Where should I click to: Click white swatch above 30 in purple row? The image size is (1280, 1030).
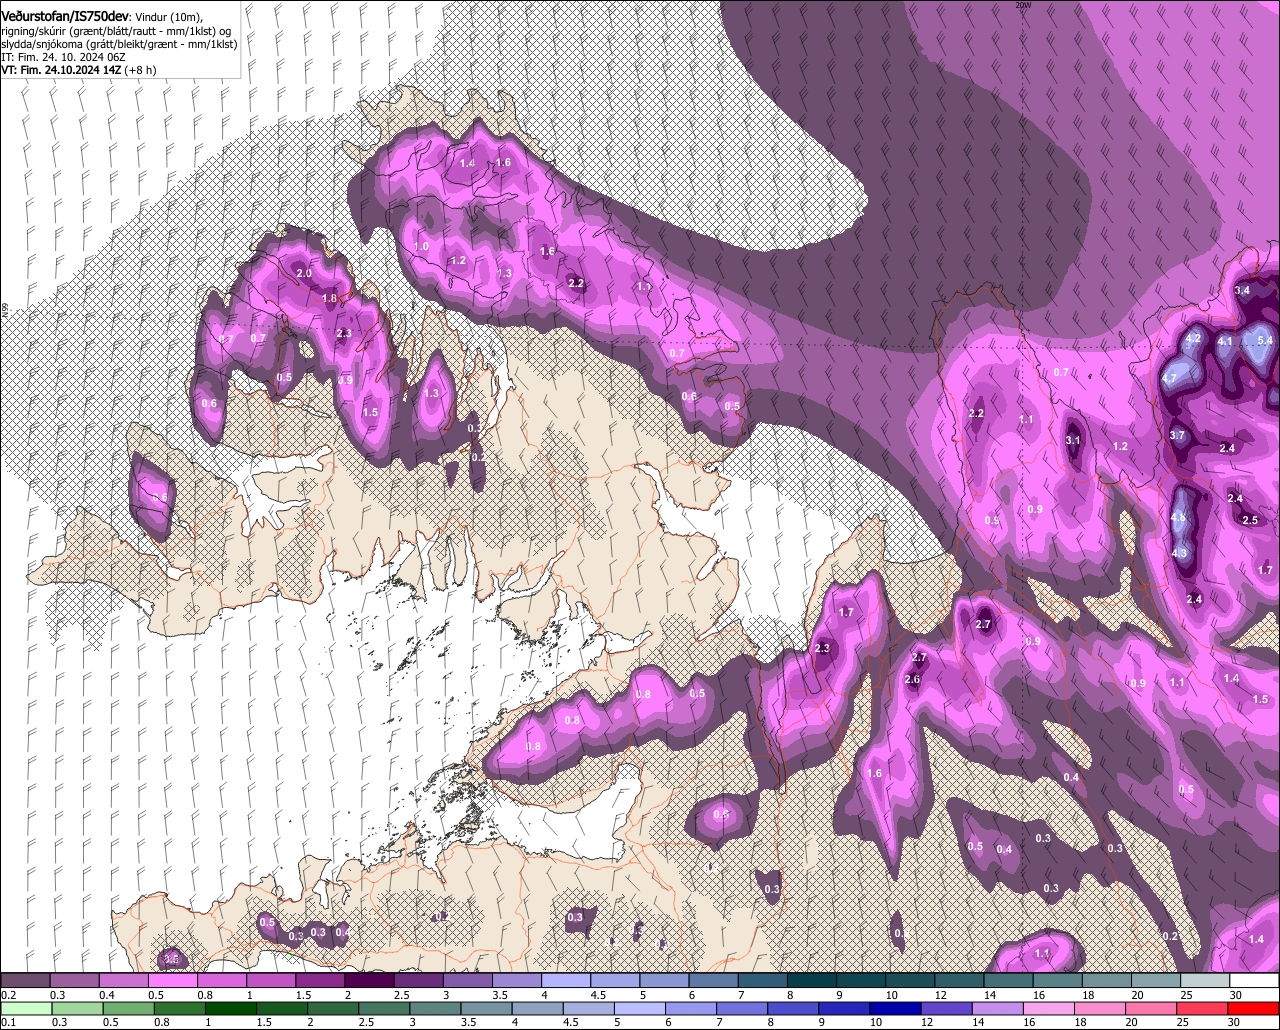click(1254, 980)
